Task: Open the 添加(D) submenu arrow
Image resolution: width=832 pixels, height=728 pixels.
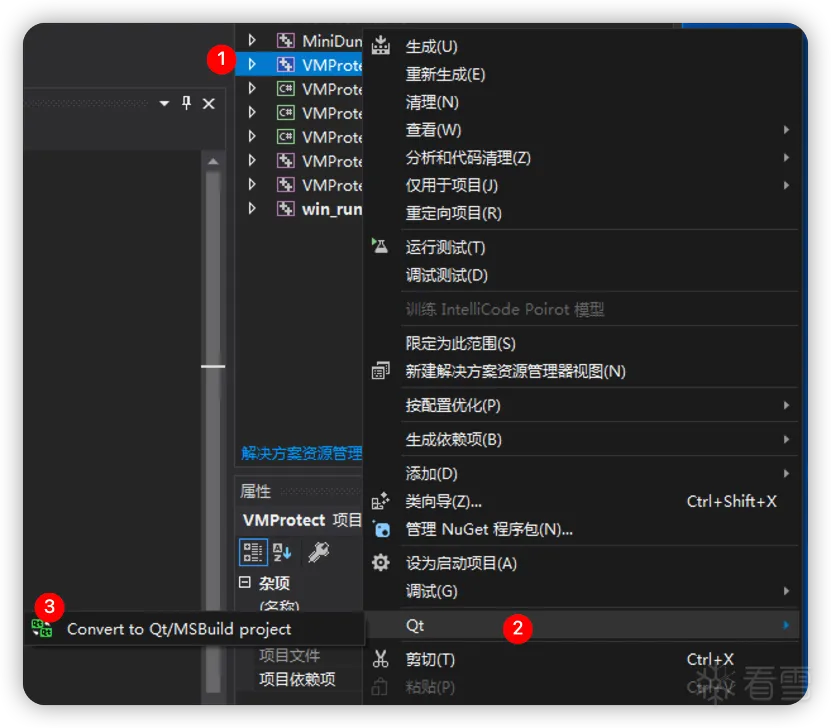Action: 786,473
